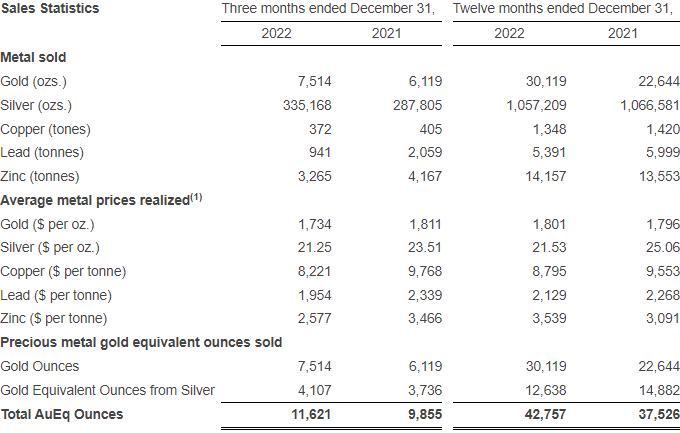
Task: Select the Metal sold section header
Action: click(34, 57)
